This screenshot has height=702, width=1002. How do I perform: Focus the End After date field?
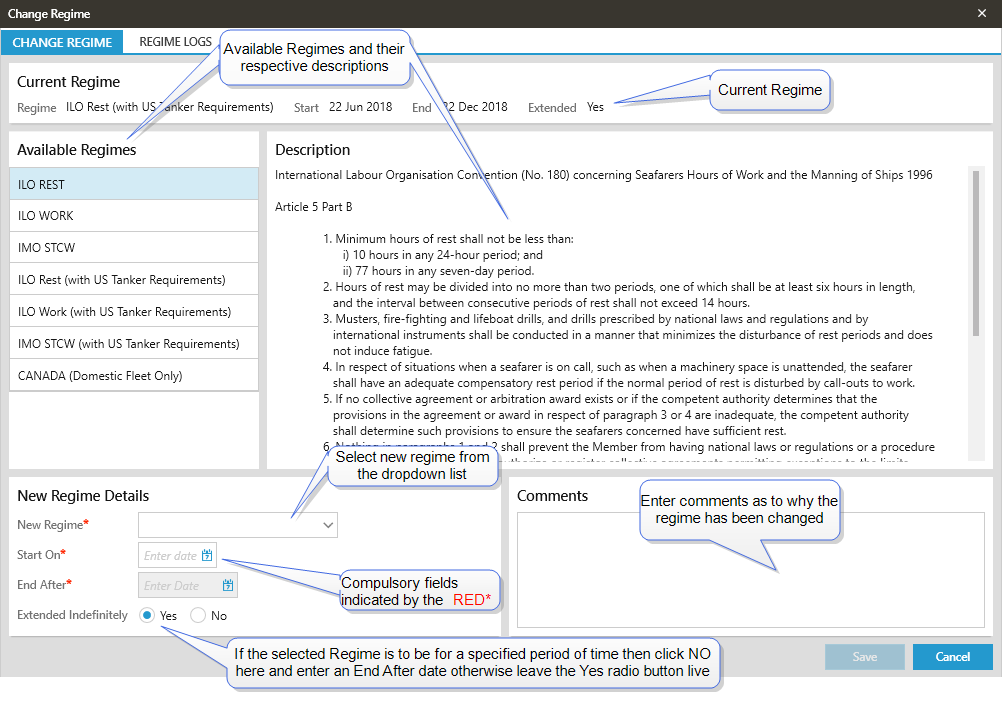(180, 585)
